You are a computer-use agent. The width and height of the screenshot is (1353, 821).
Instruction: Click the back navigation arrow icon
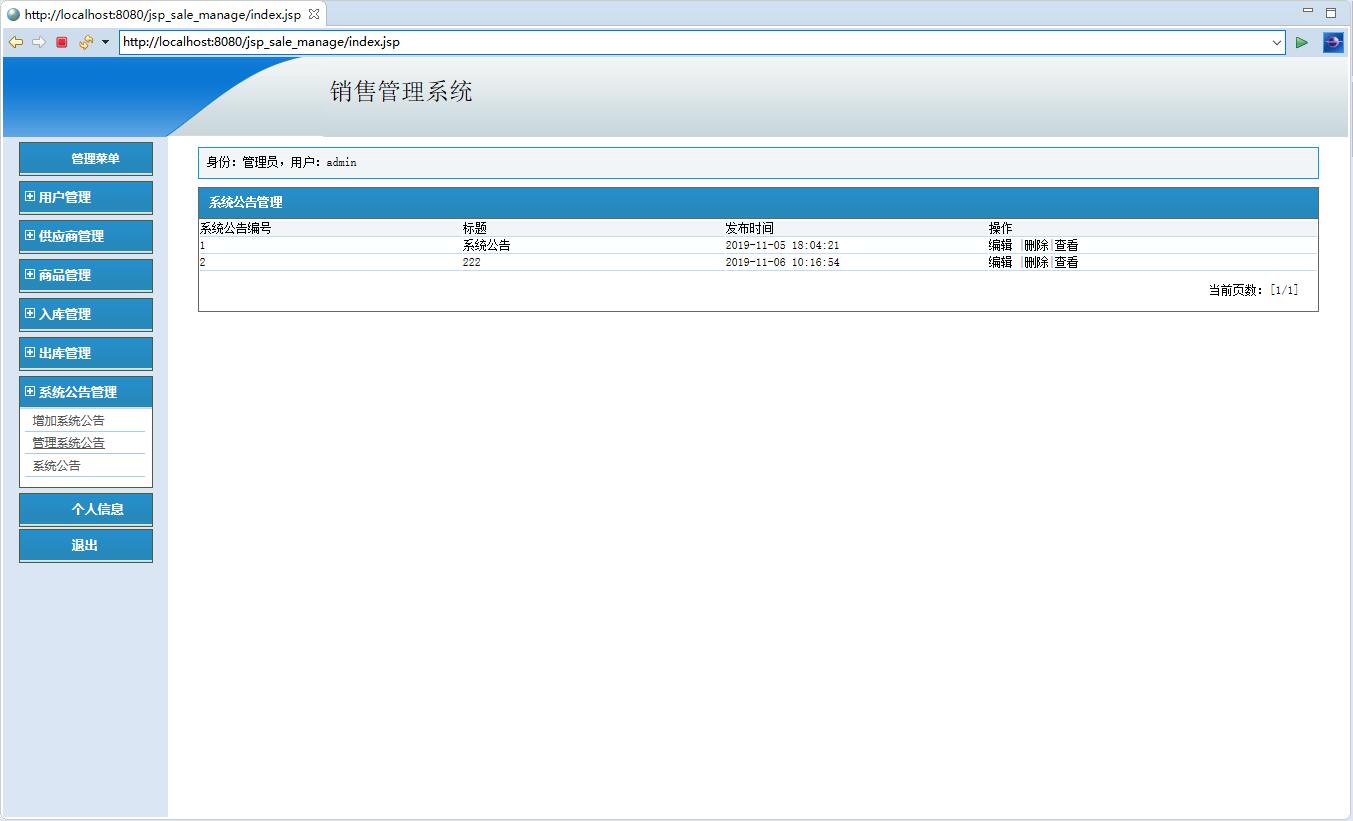pos(15,42)
